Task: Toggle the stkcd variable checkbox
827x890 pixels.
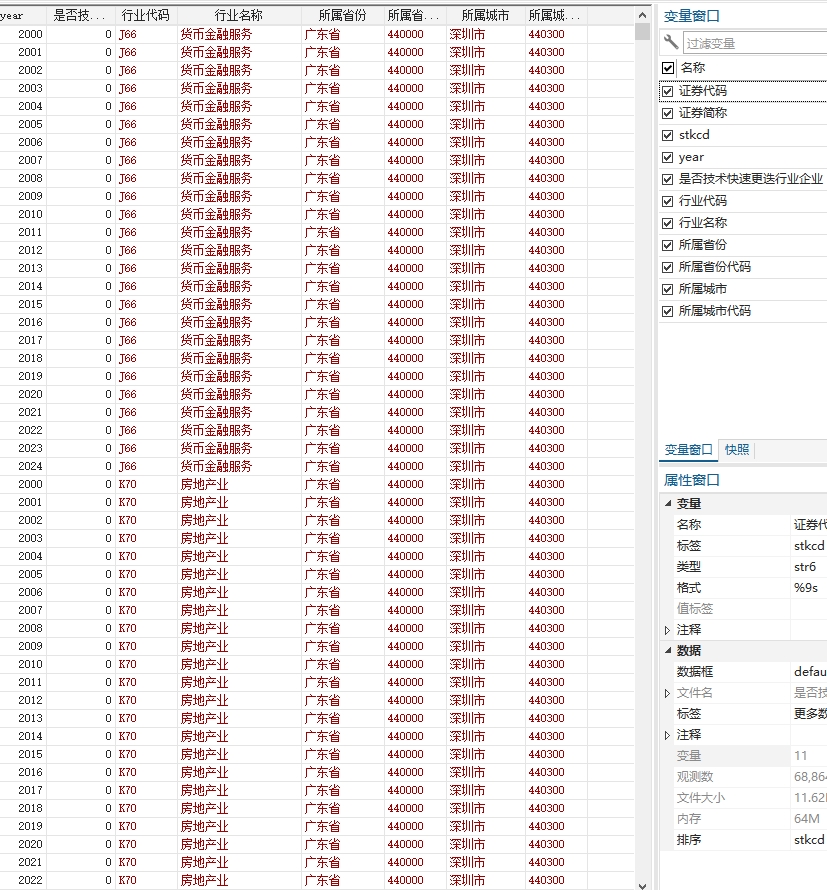Action: tap(668, 135)
